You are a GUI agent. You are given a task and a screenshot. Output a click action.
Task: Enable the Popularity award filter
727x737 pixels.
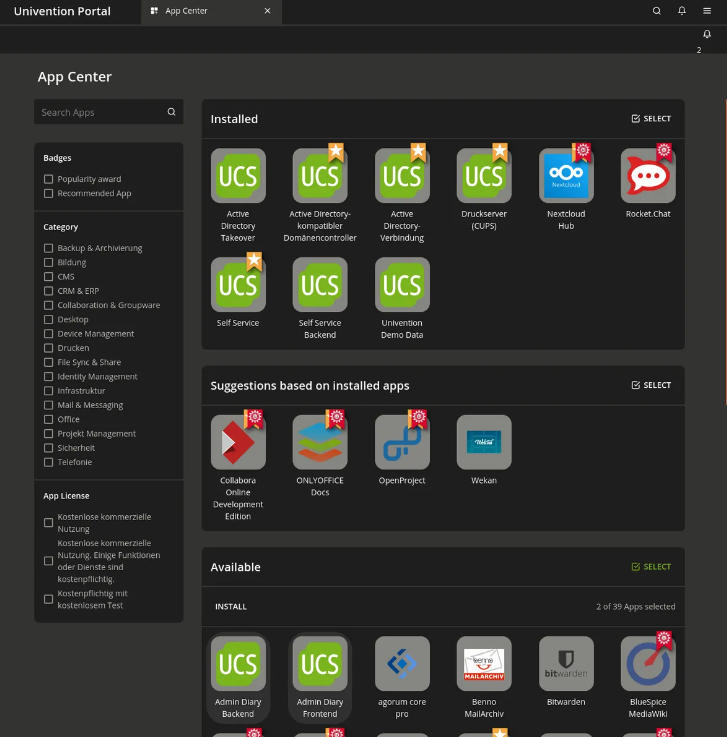(x=48, y=179)
